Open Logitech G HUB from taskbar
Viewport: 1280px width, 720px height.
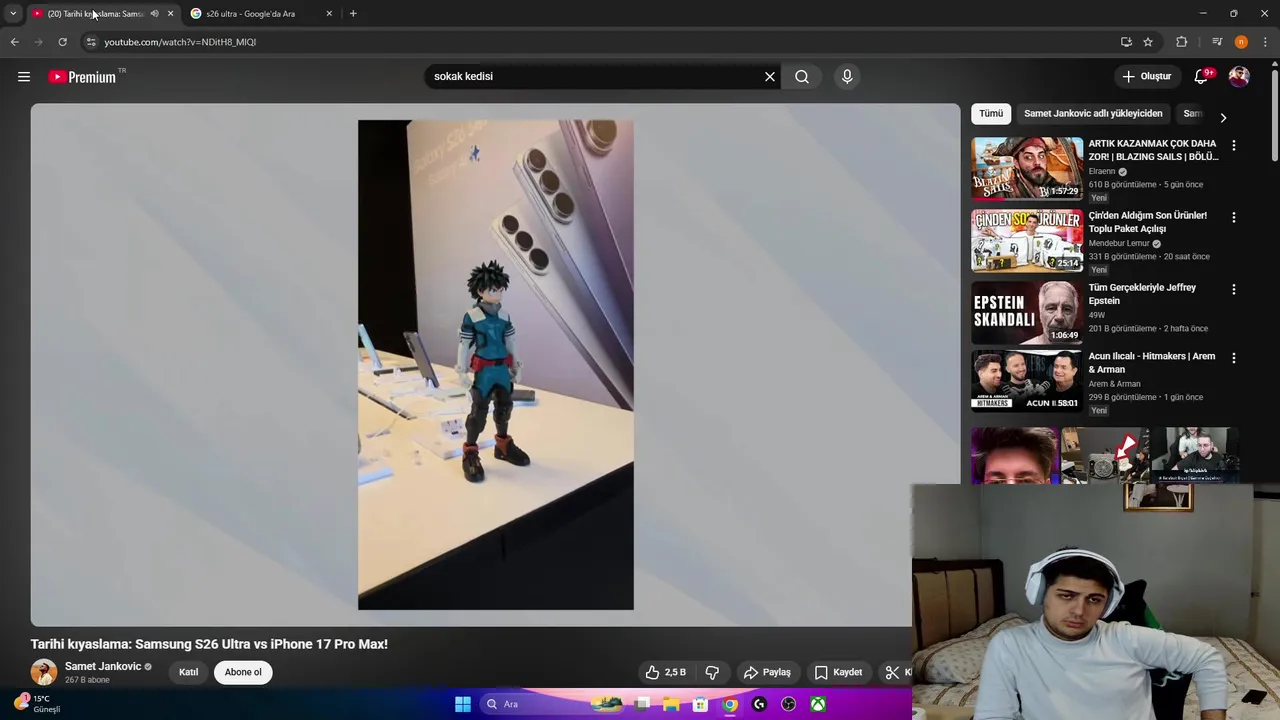(759, 704)
